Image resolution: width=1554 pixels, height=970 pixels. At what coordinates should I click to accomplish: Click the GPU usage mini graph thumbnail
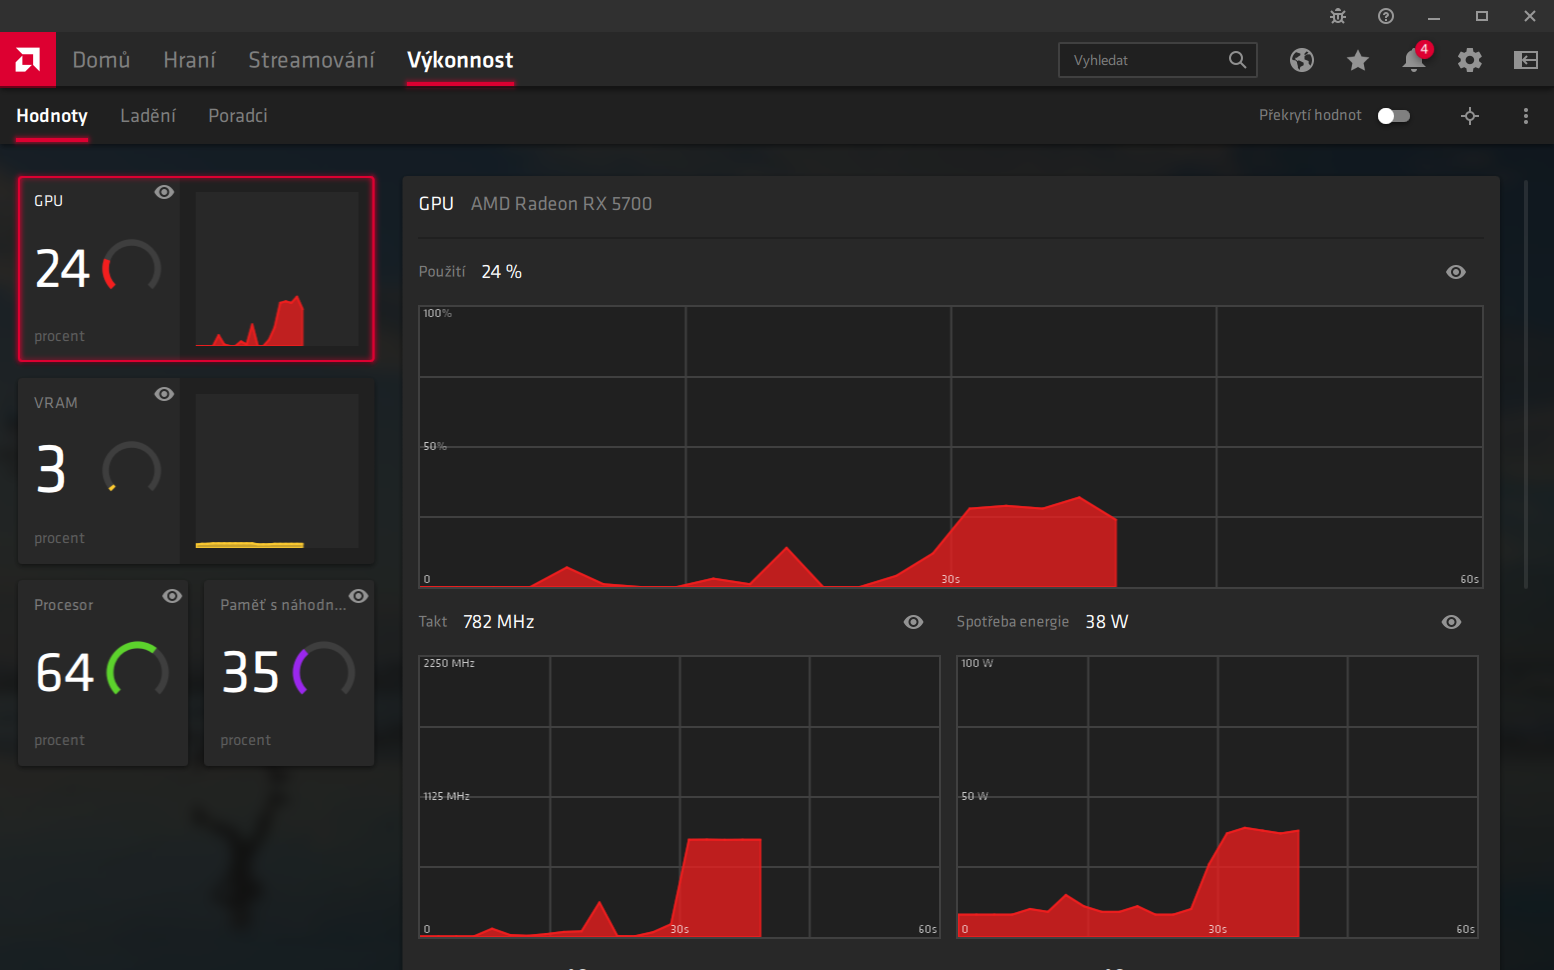coord(277,269)
